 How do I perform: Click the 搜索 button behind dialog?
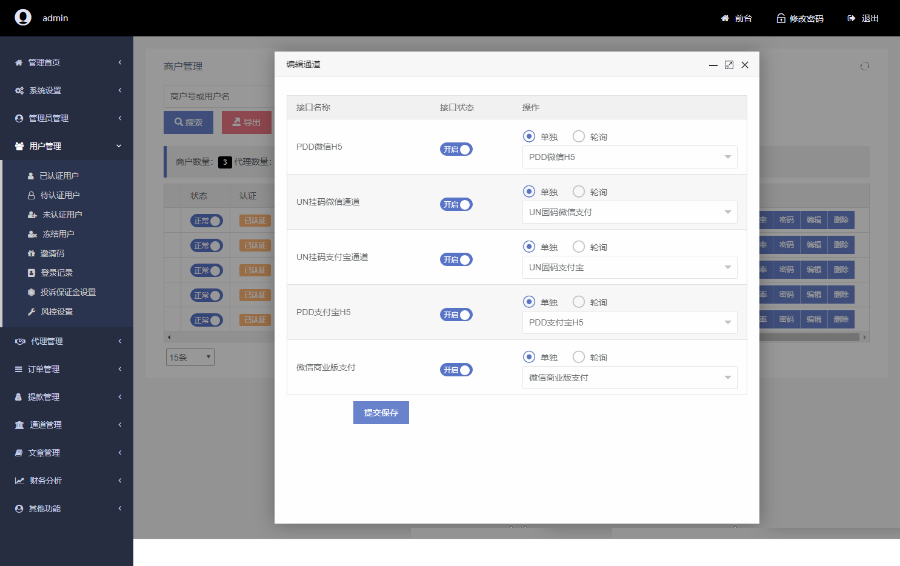(188, 122)
